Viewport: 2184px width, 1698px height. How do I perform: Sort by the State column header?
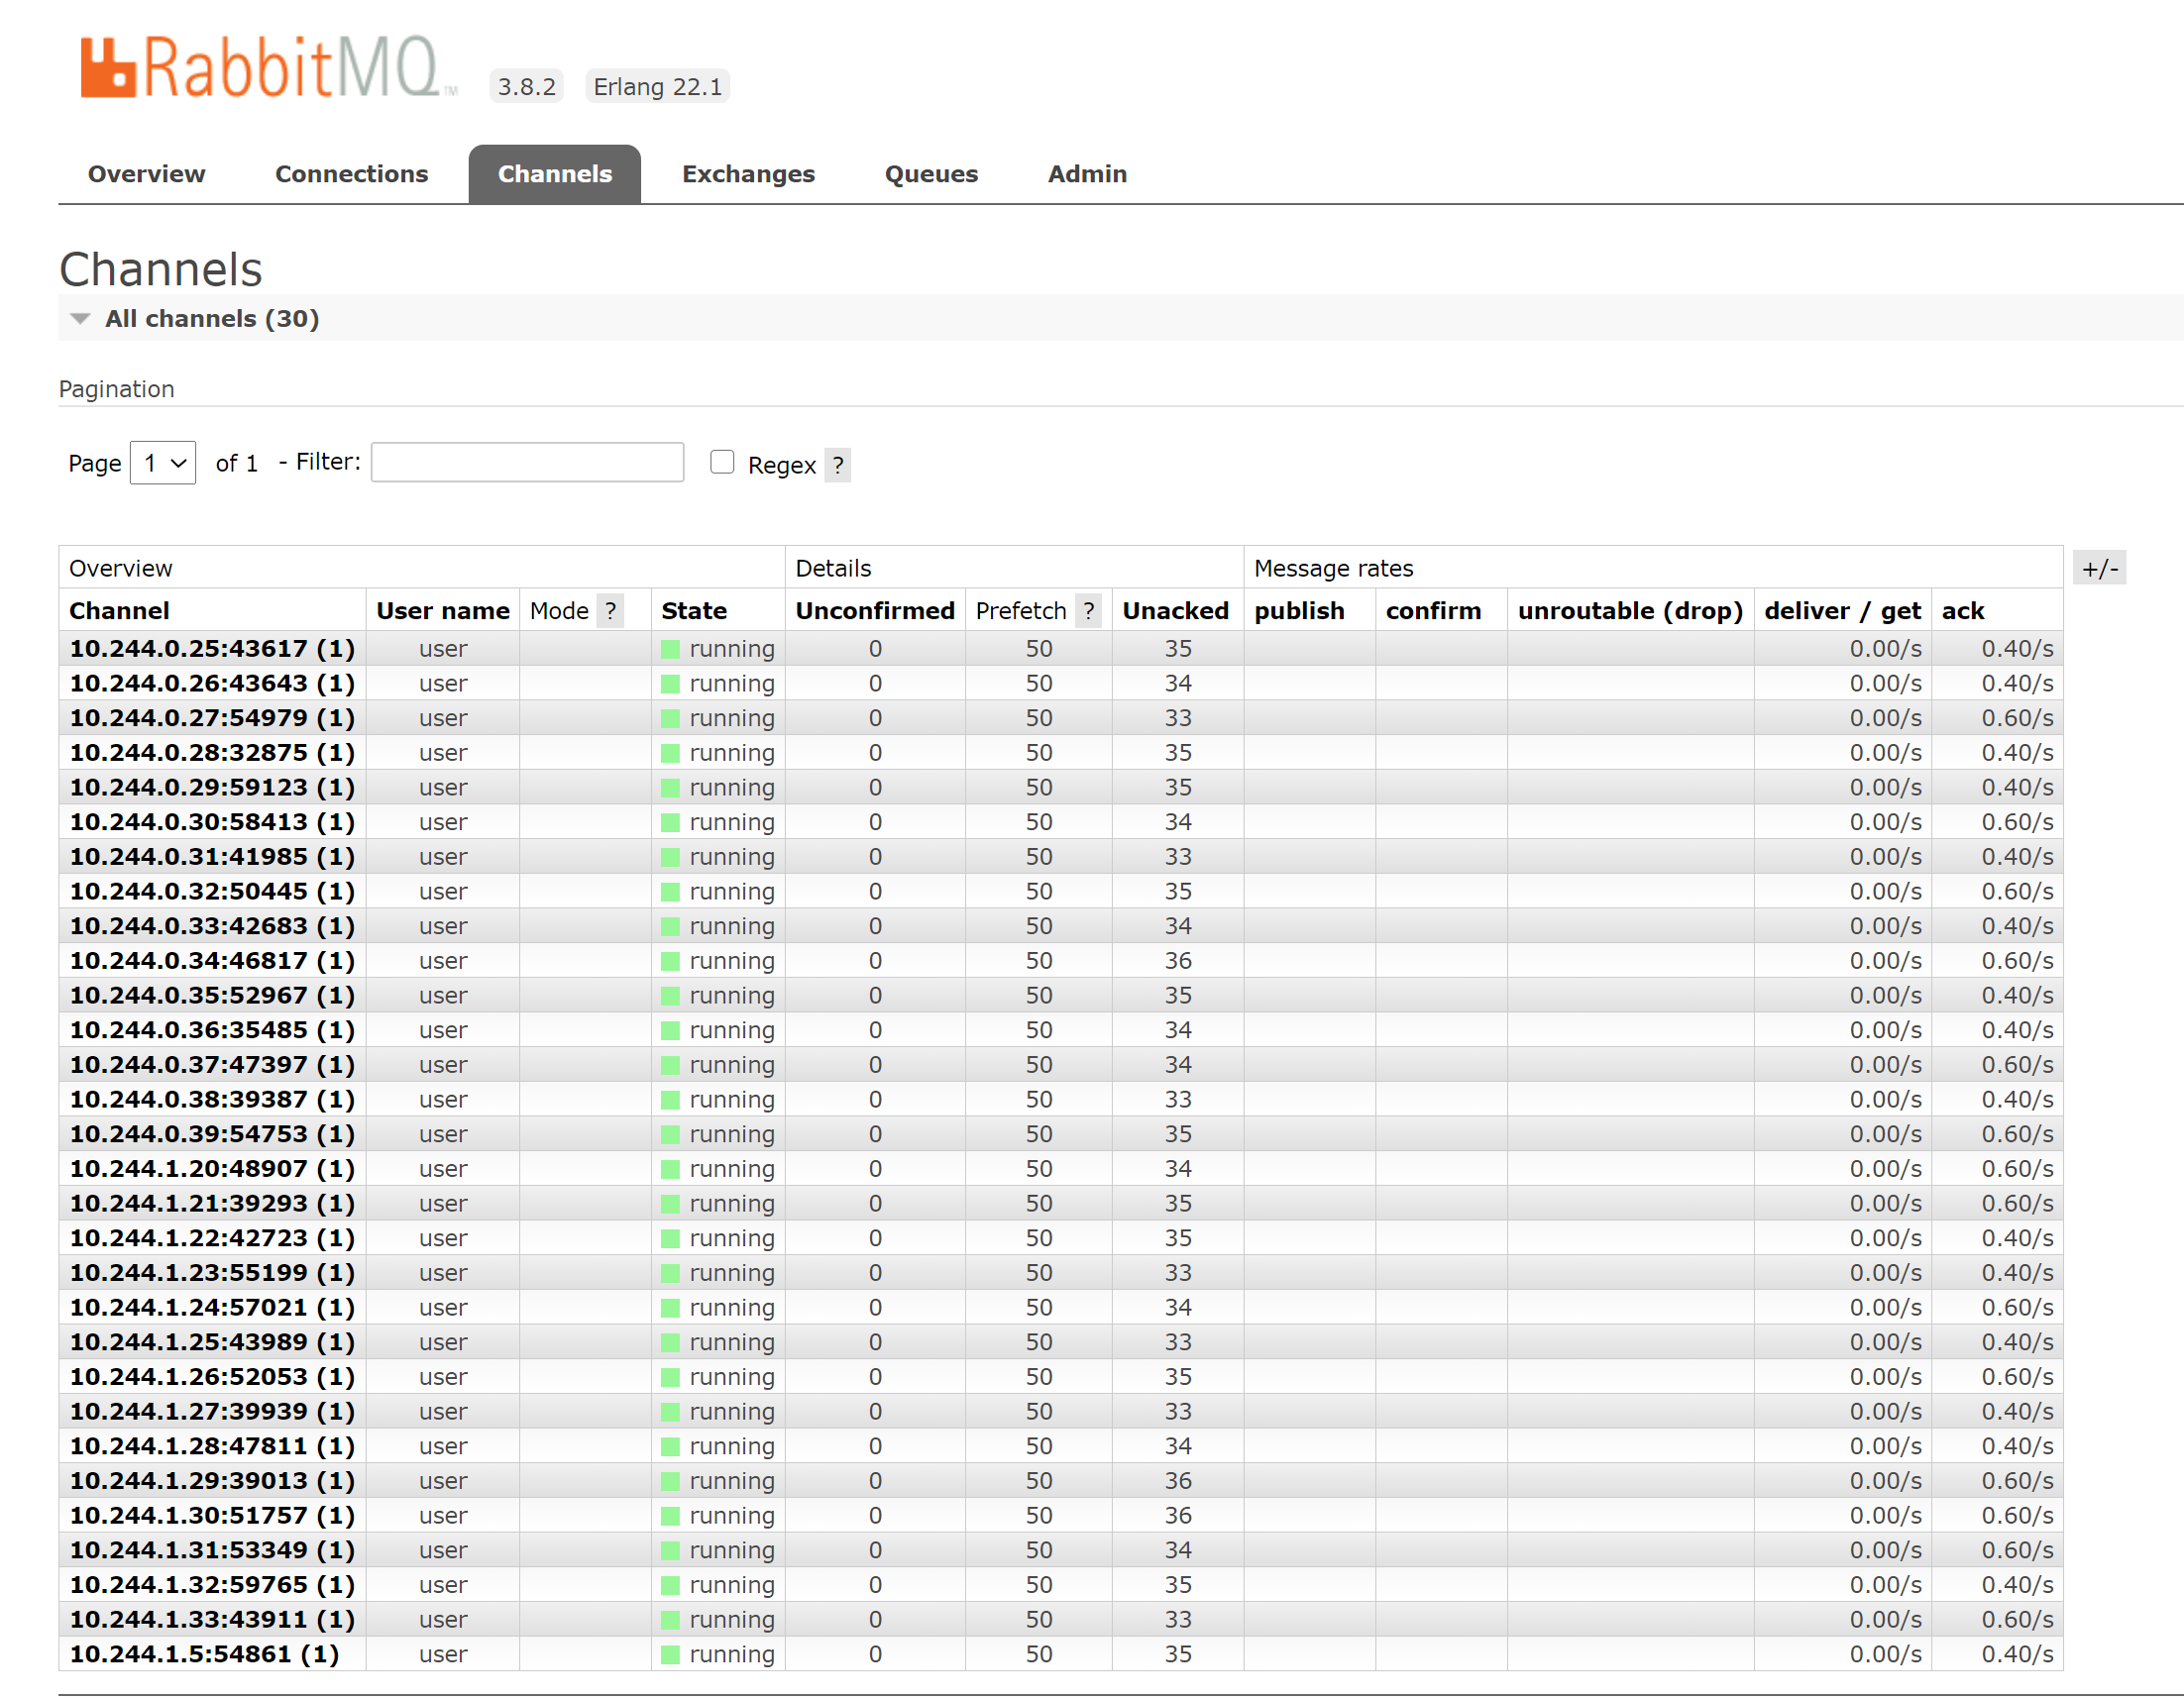pyautogui.click(x=693, y=611)
